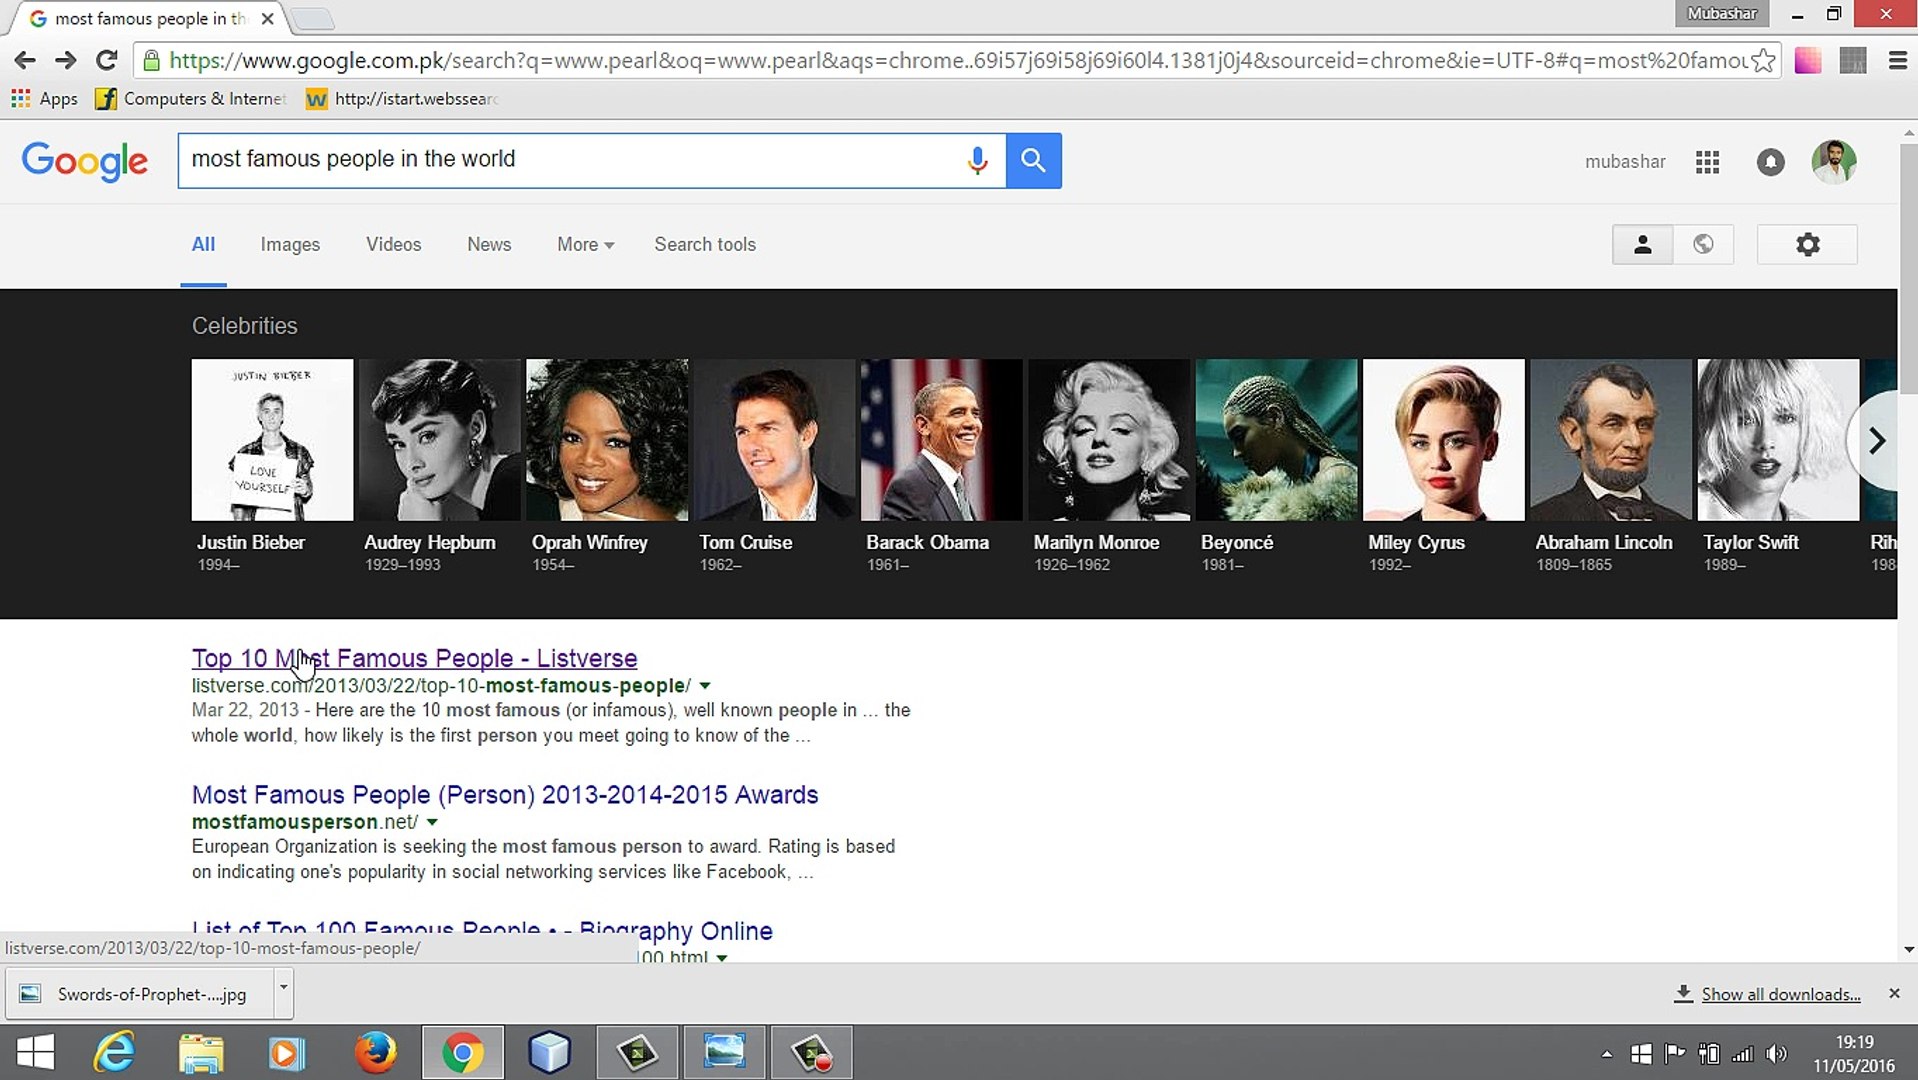
Task: Select the Abraham Lincoln thumbnail
Action: pos(1611,440)
